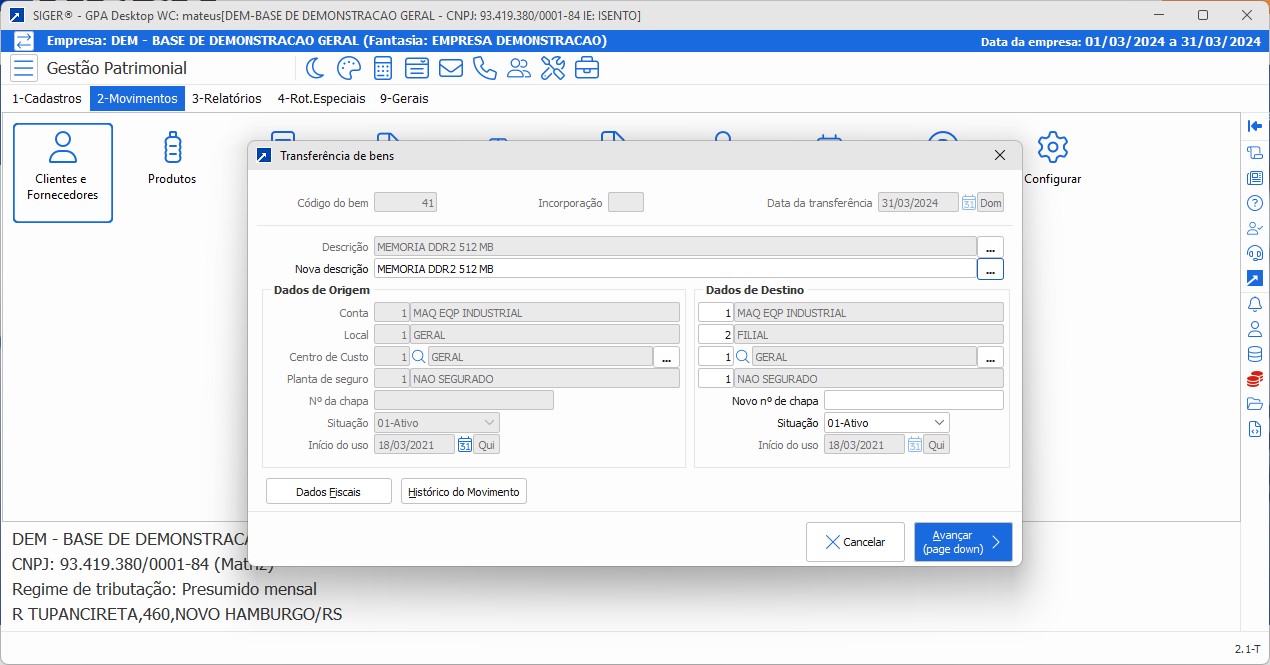1270x665 pixels.
Task: Expand the destination Situação dropdown
Action: coord(939,423)
